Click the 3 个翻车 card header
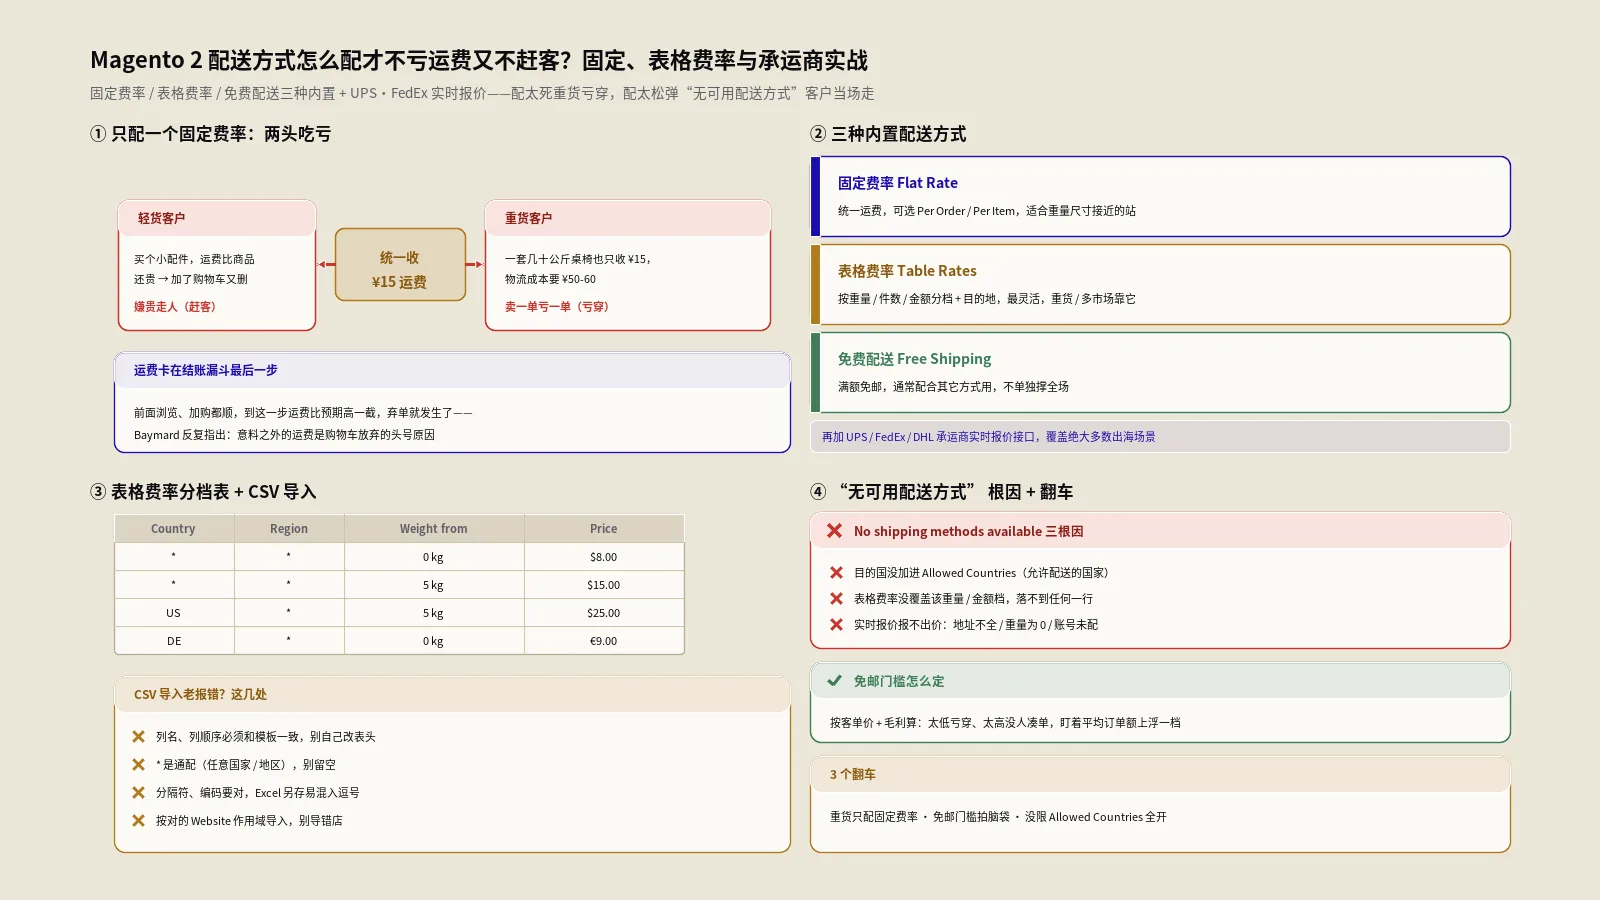The height and width of the screenshot is (900, 1600). pyautogui.click(x=1160, y=774)
